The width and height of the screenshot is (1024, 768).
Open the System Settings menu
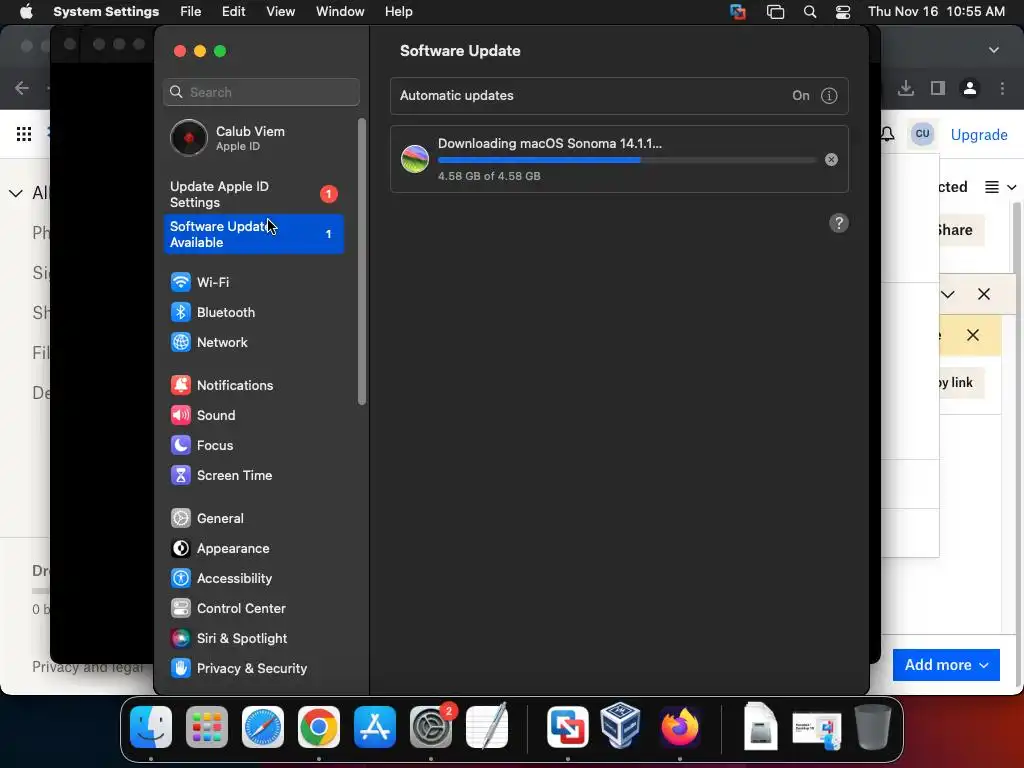[106, 12]
